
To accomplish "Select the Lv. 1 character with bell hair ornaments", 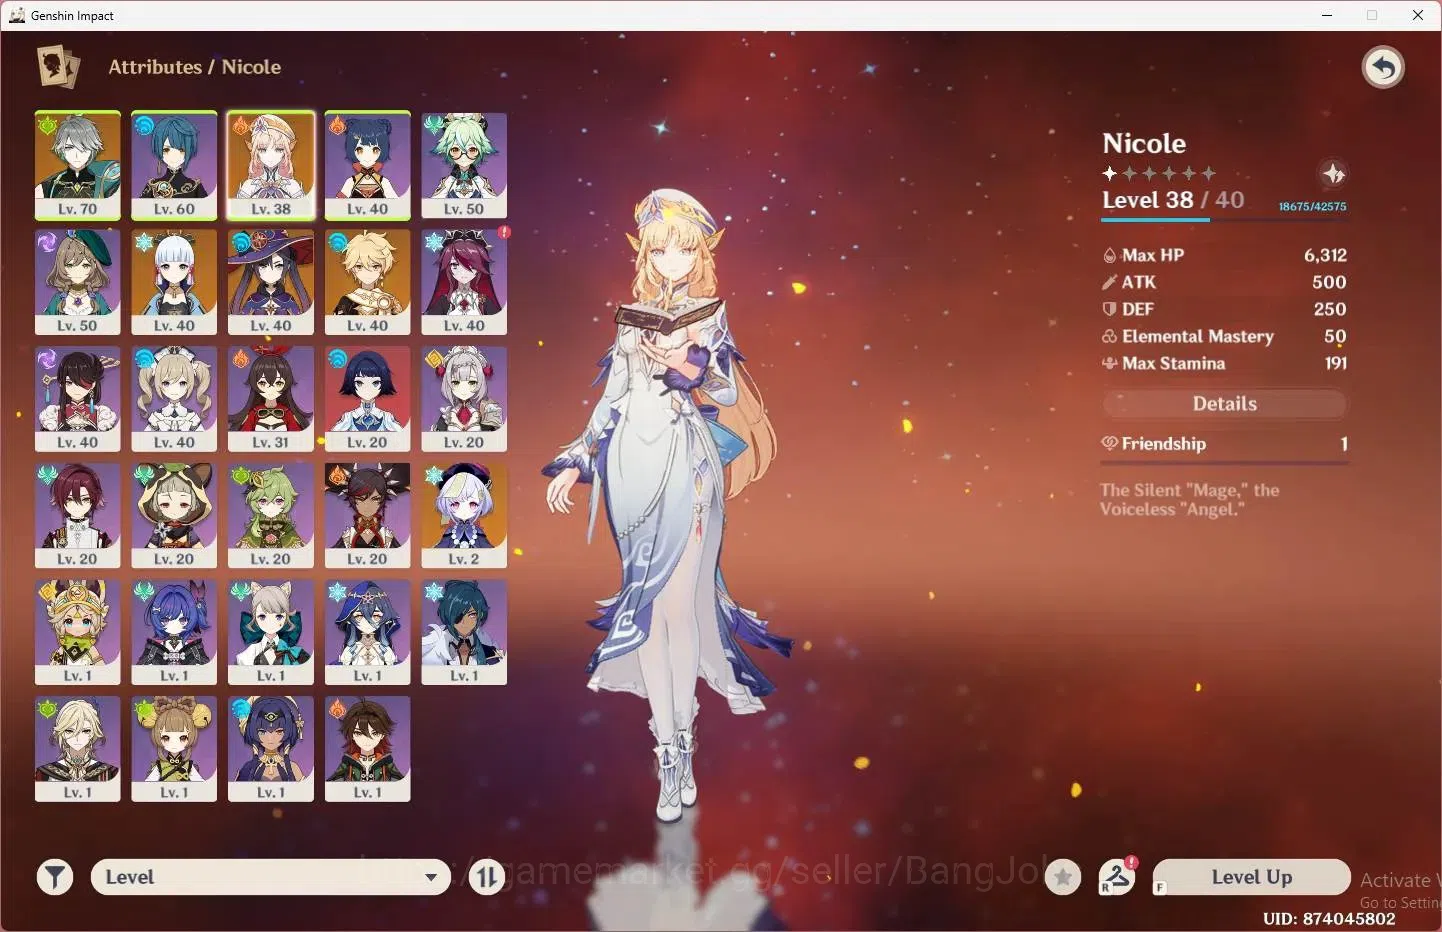I will pyautogui.click(x=174, y=749).
